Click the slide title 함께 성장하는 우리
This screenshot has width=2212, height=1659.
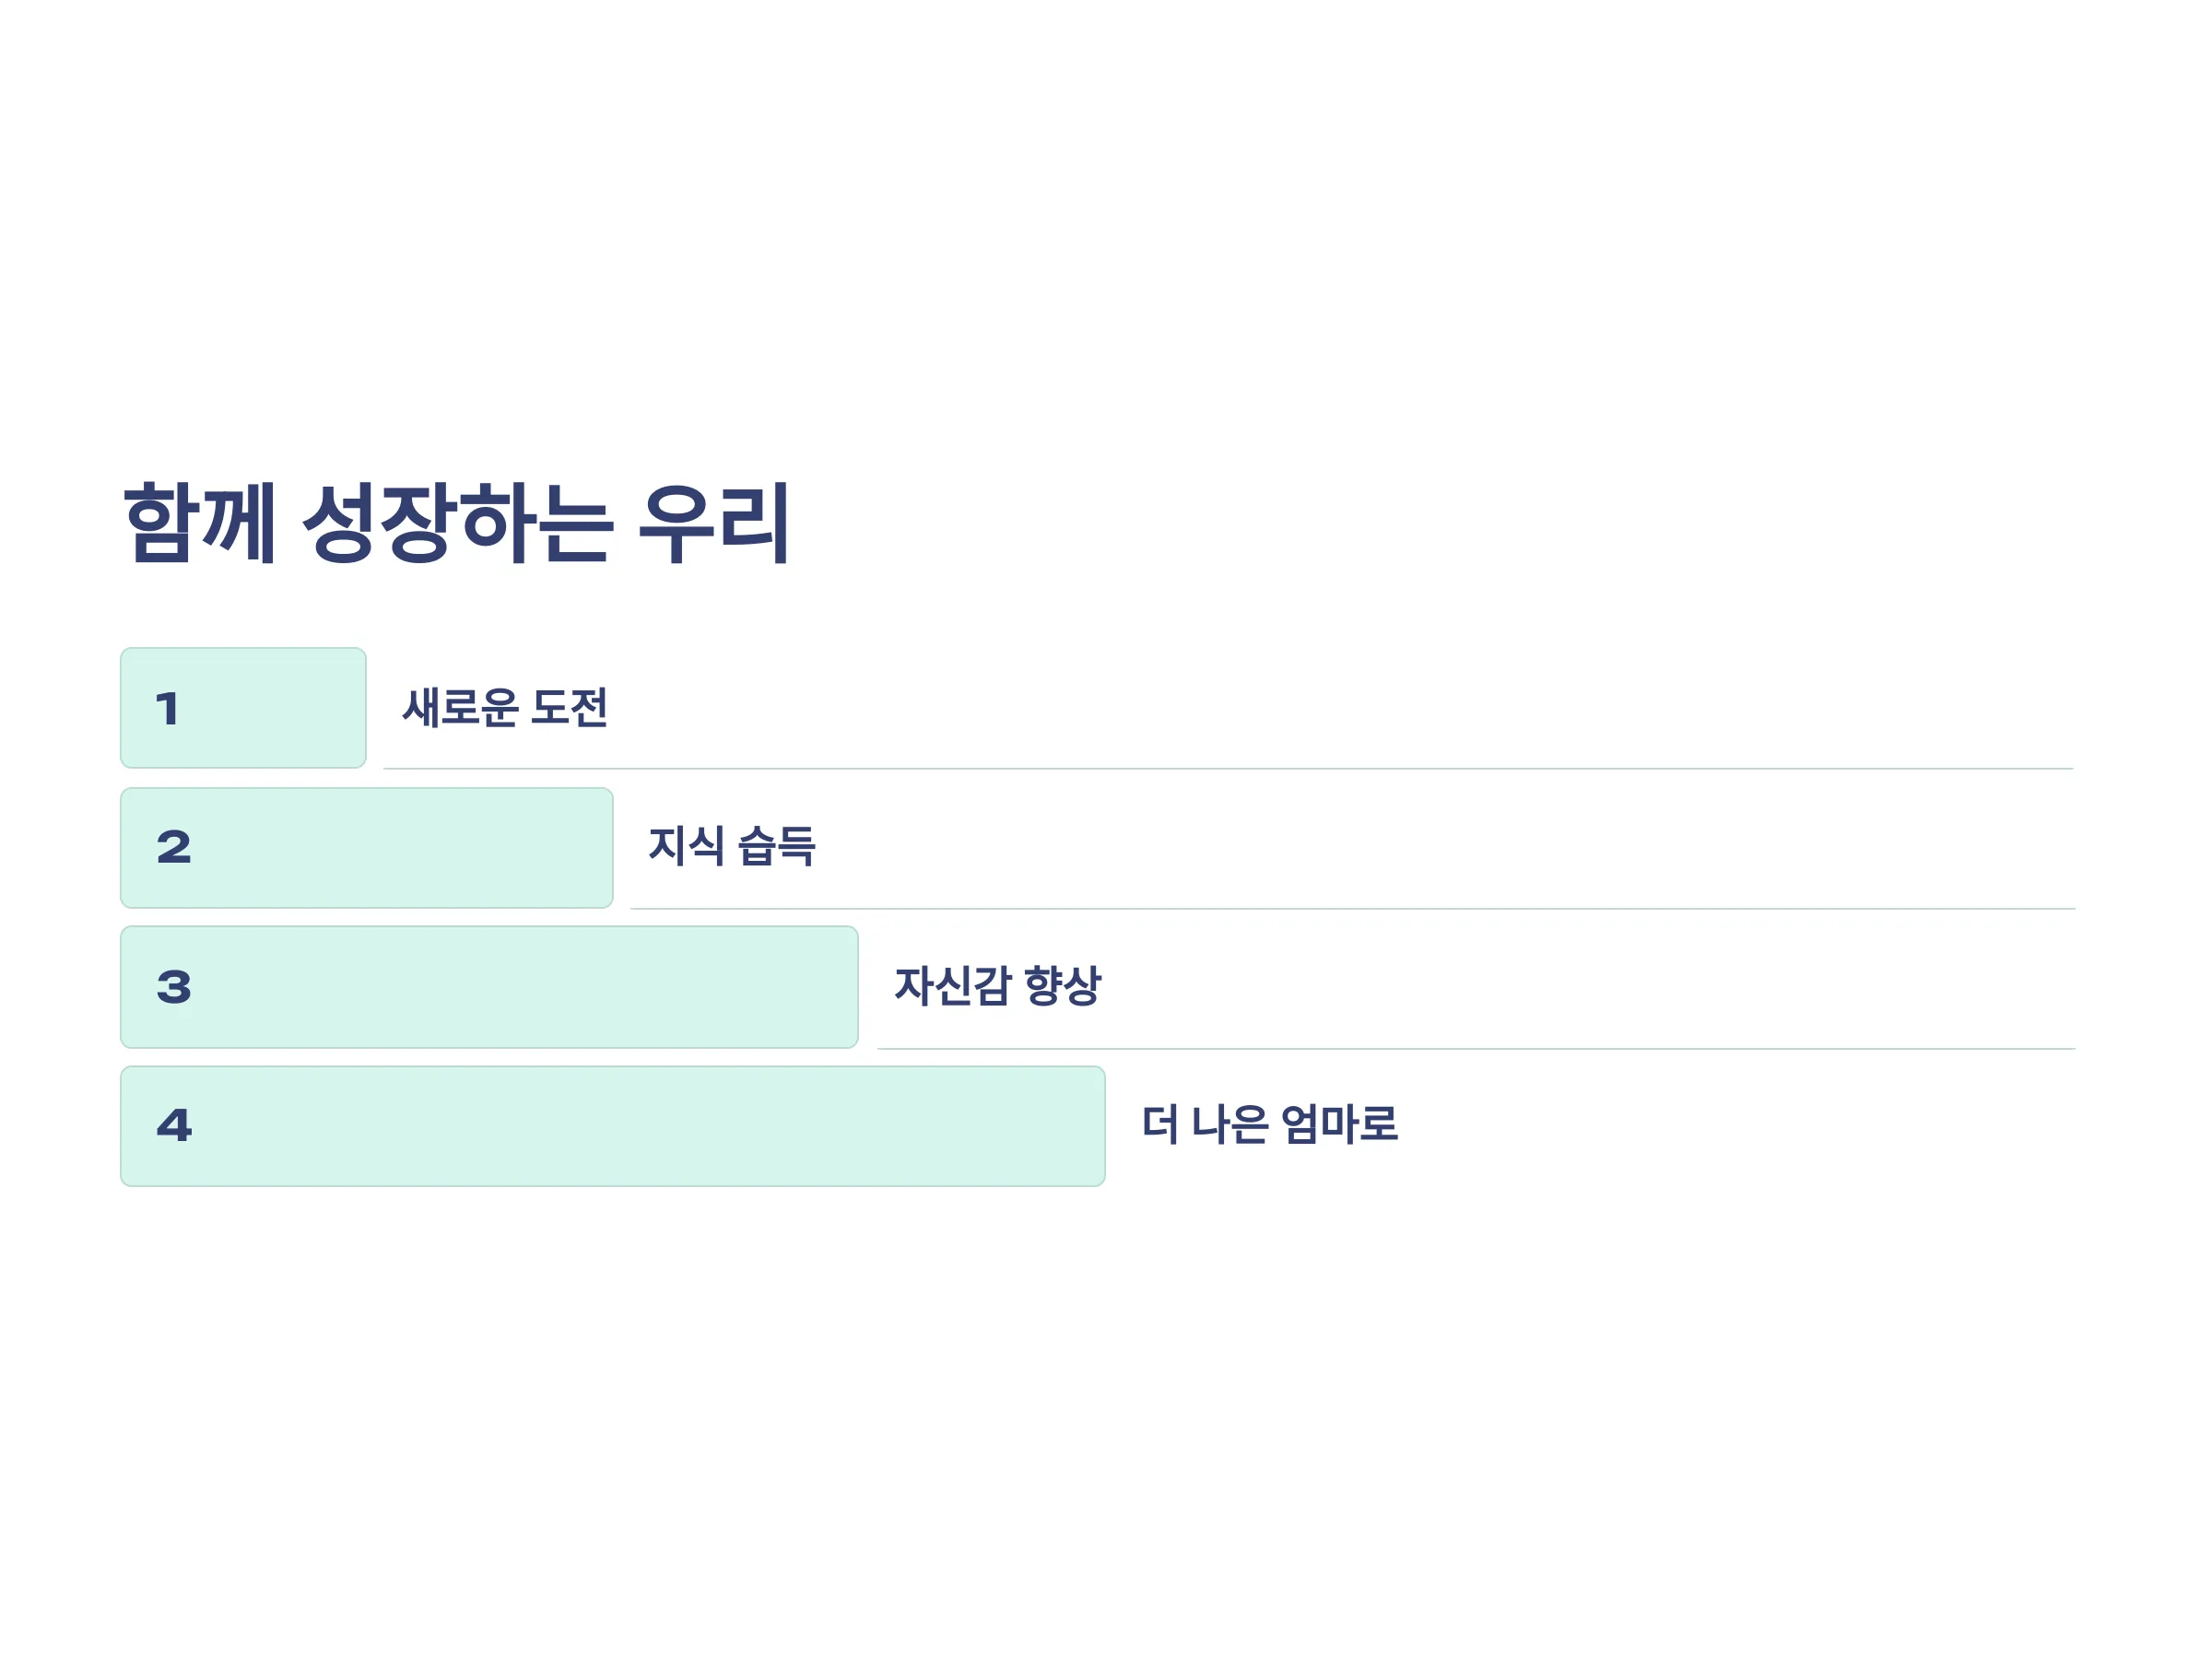click(x=457, y=523)
